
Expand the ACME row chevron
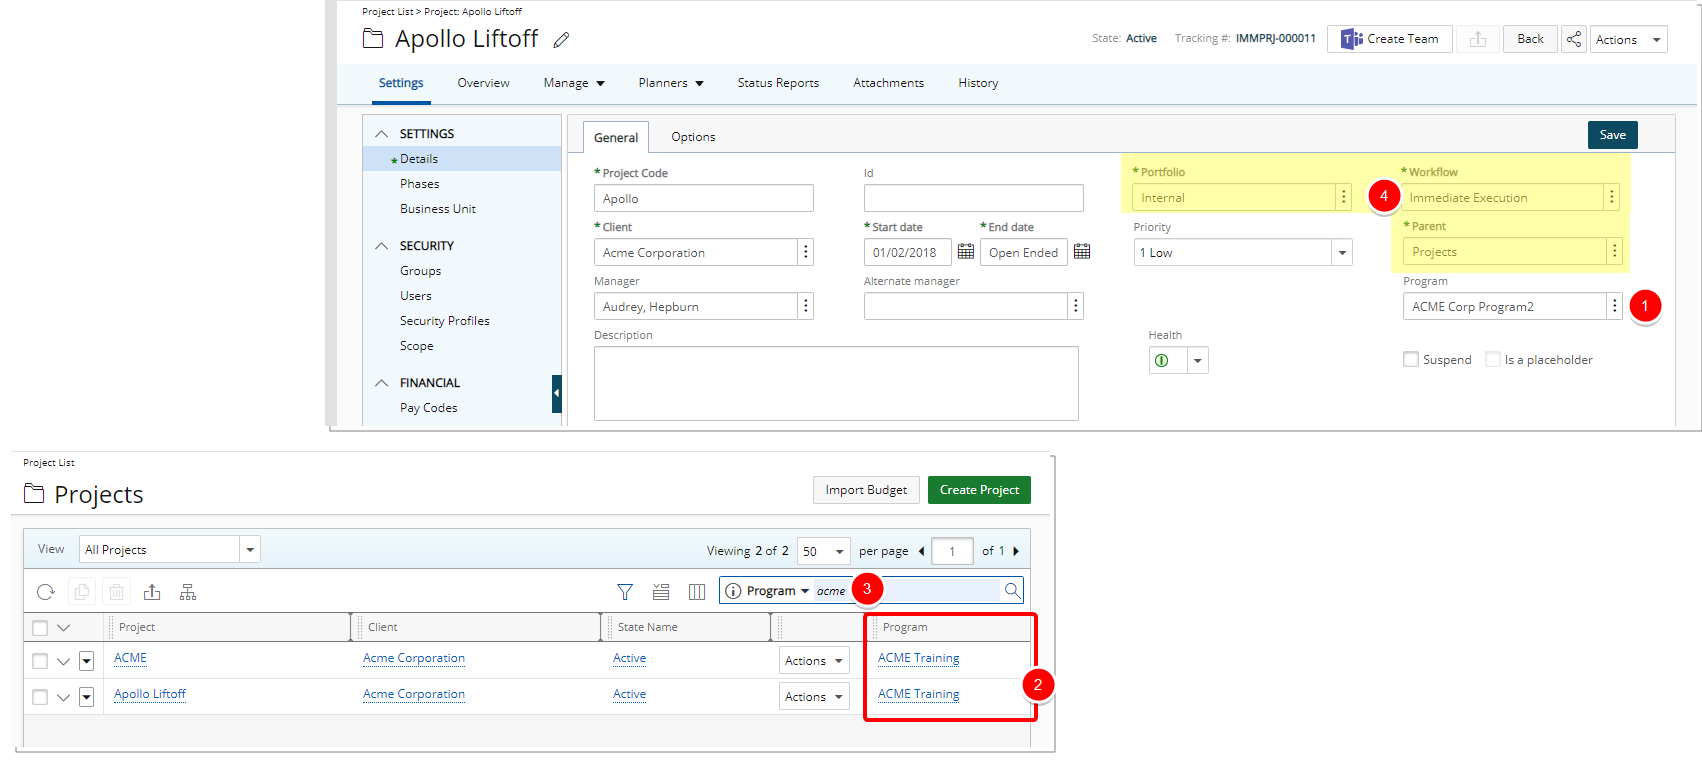coord(63,661)
